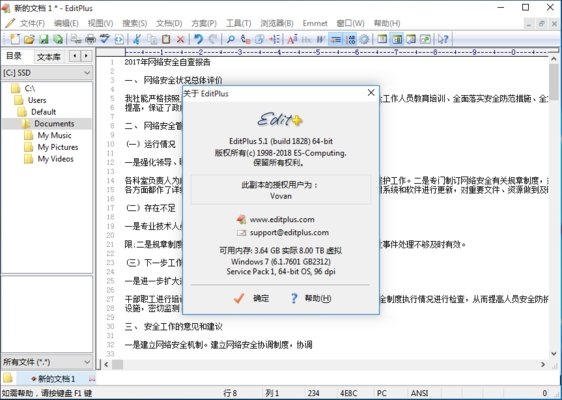Open the font settings icon

(x=292, y=39)
